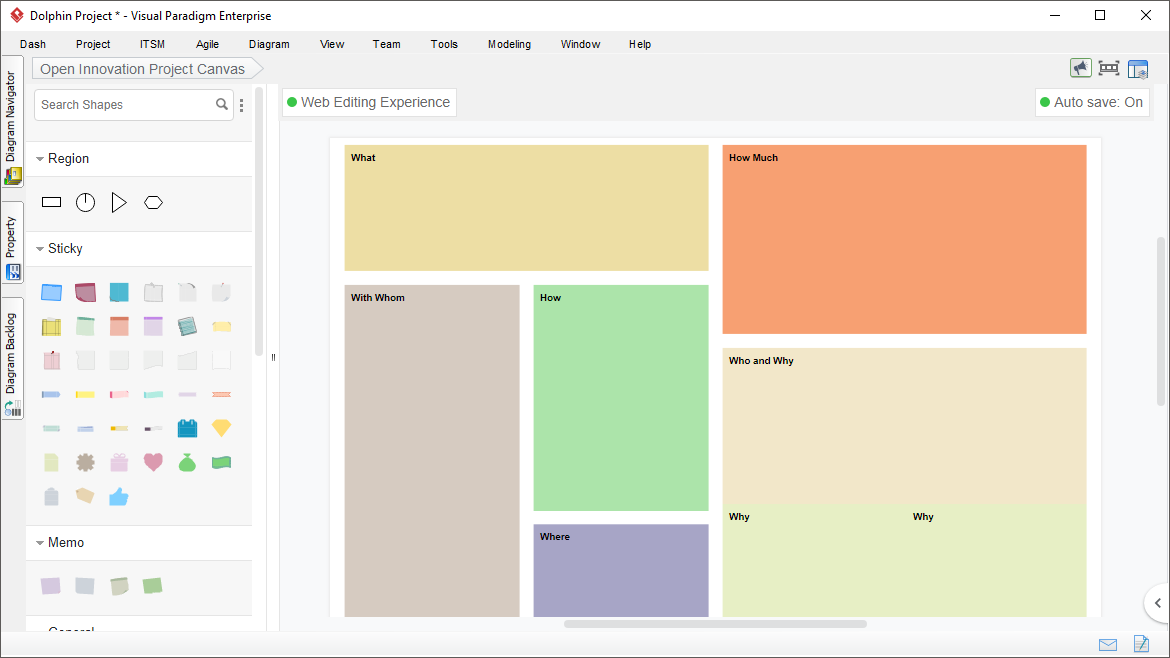
Task: Collapse the Sticky shape category
Action: [x=40, y=248]
